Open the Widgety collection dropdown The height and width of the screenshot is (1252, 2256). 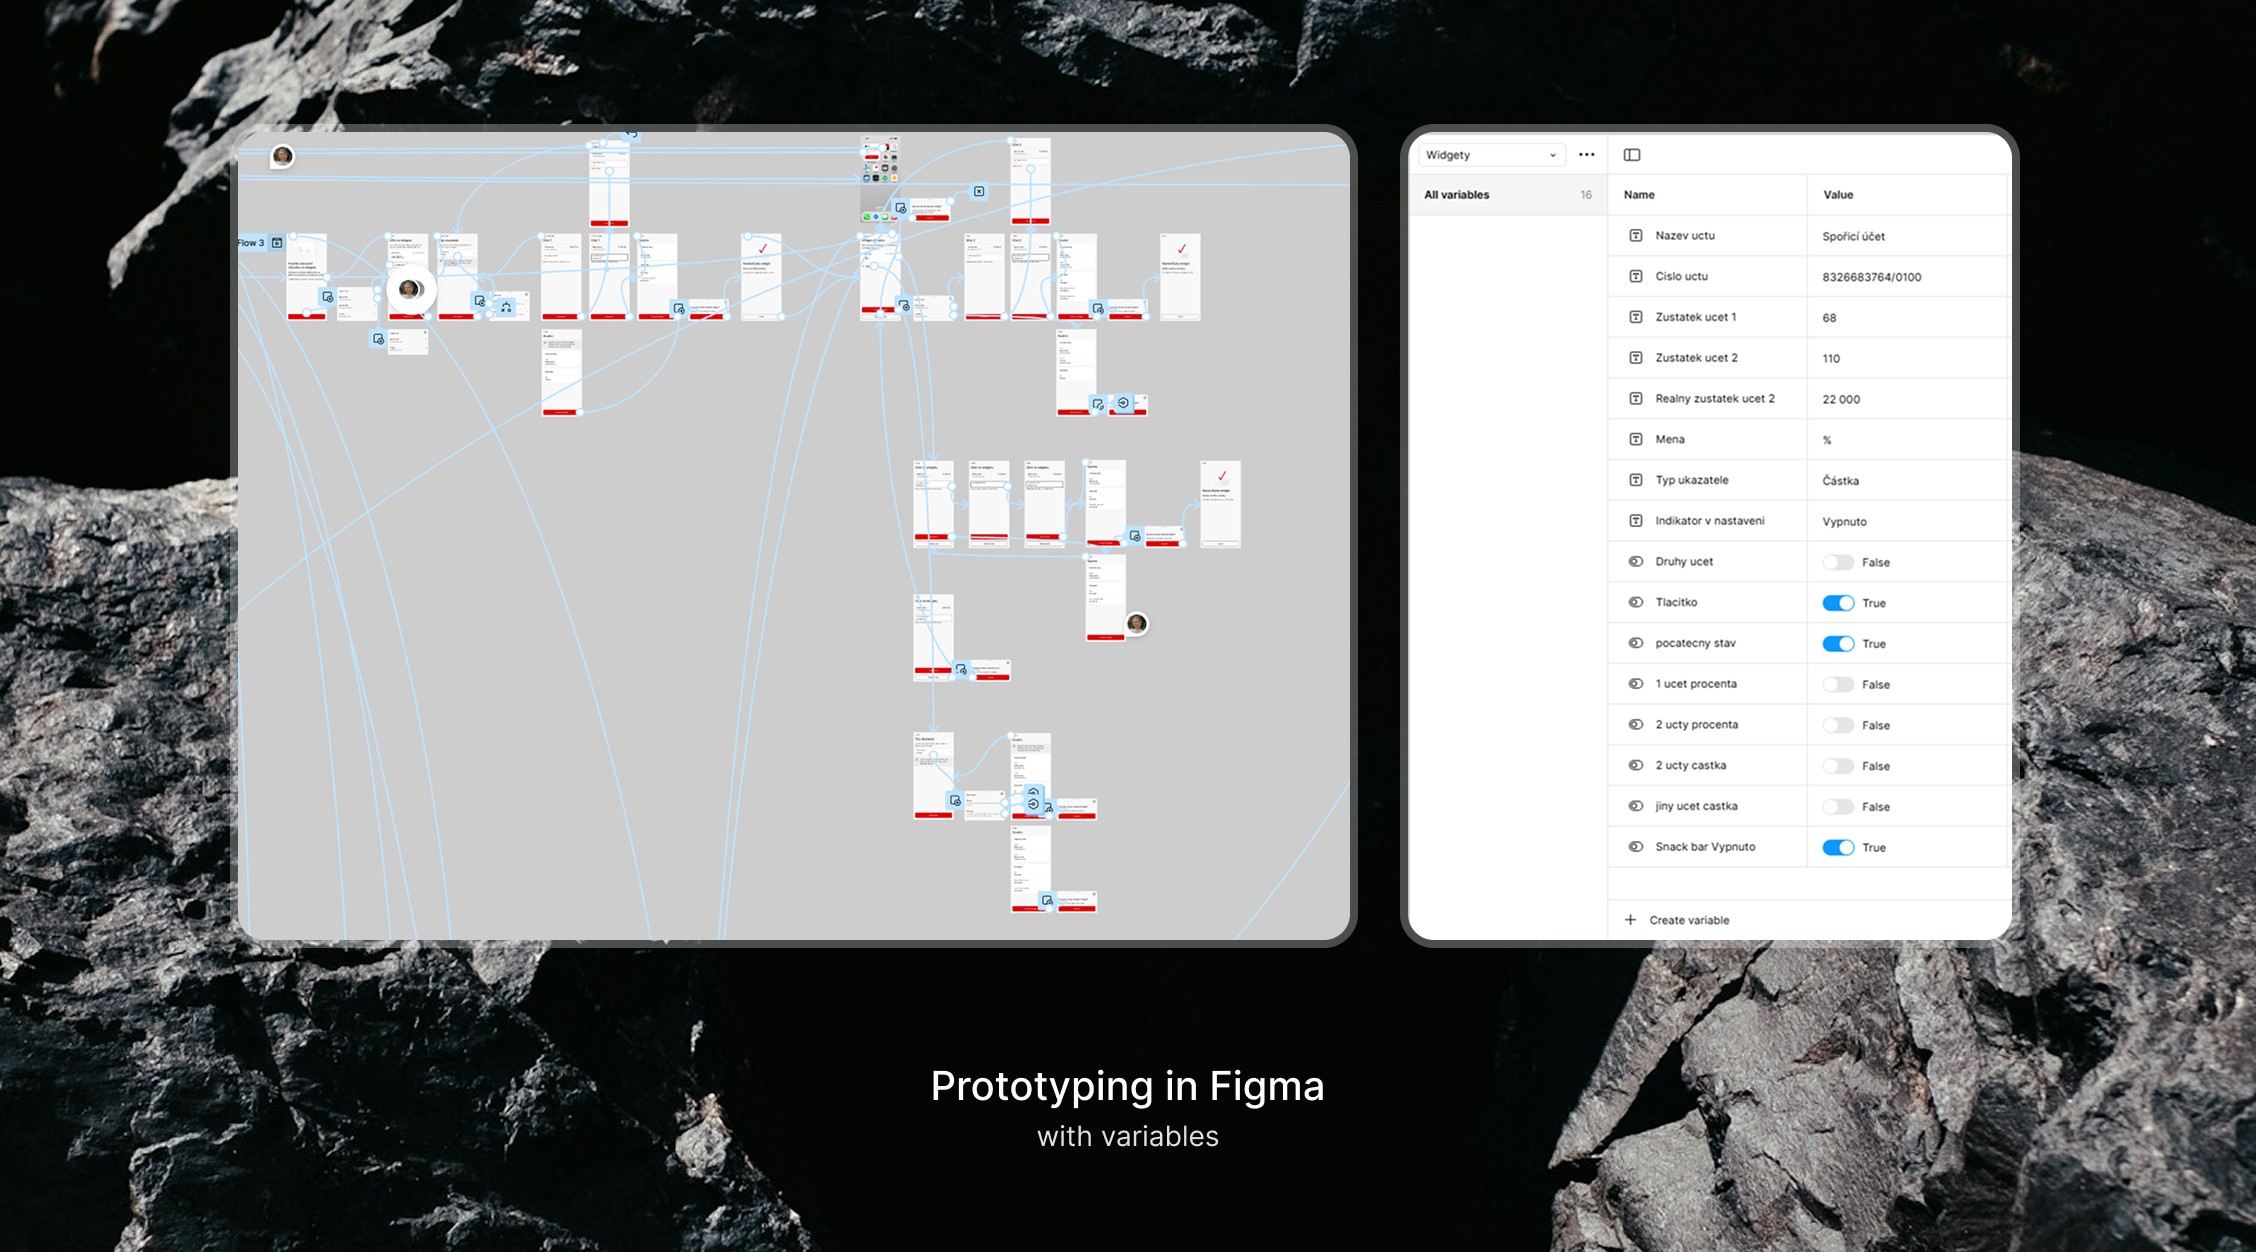pyautogui.click(x=1490, y=155)
